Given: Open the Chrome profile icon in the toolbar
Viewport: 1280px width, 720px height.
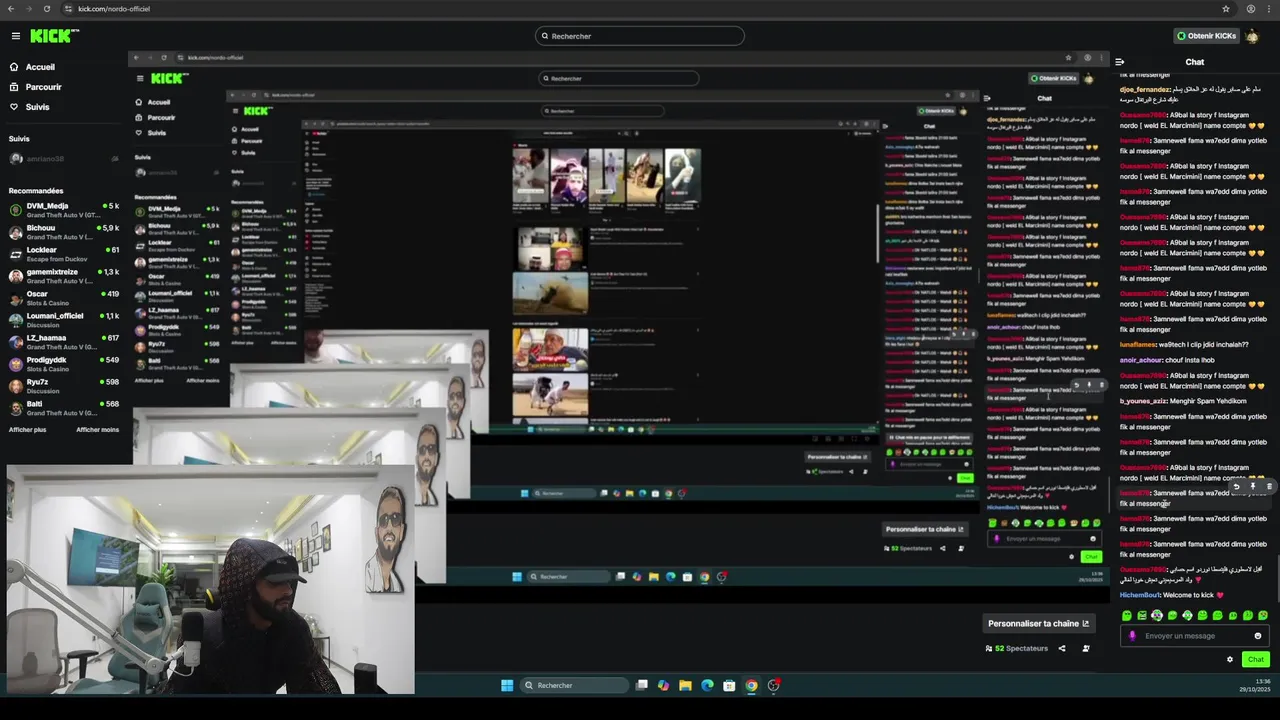Looking at the screenshot, I should pyautogui.click(x=1251, y=9).
